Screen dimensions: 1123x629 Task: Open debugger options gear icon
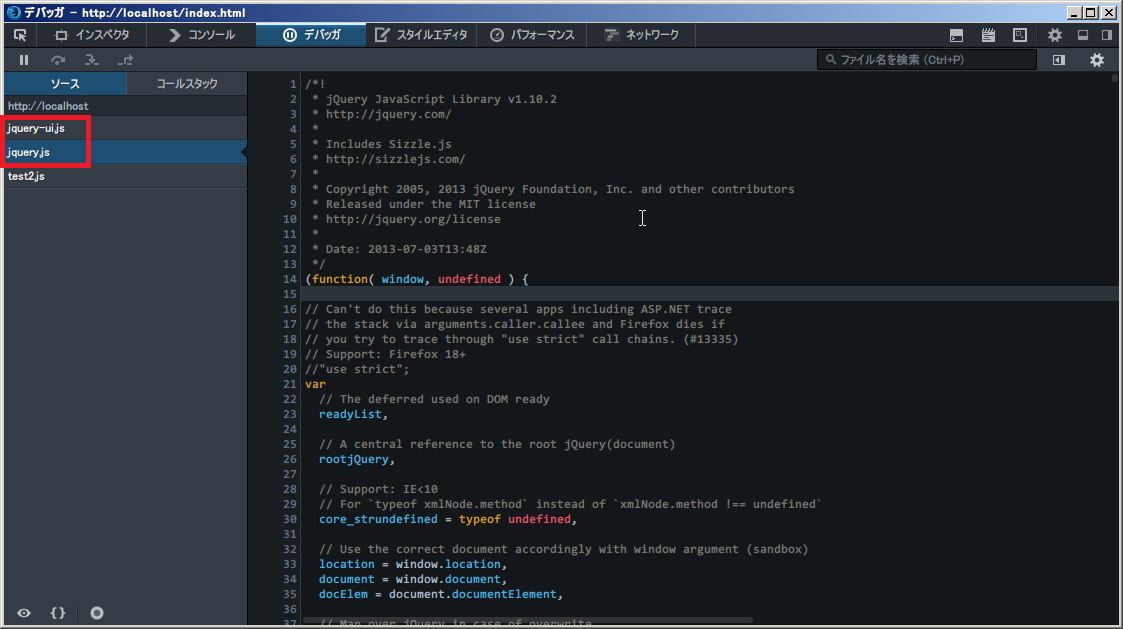1097,60
